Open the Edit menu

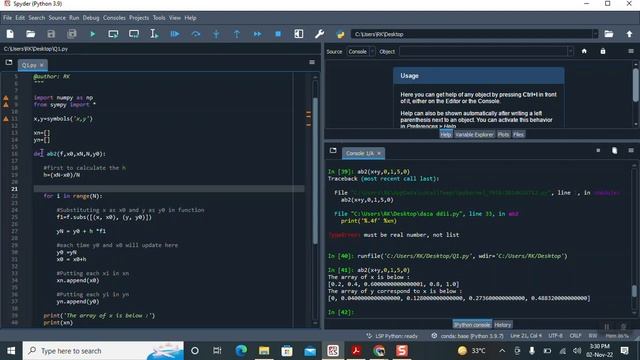click(x=20, y=18)
